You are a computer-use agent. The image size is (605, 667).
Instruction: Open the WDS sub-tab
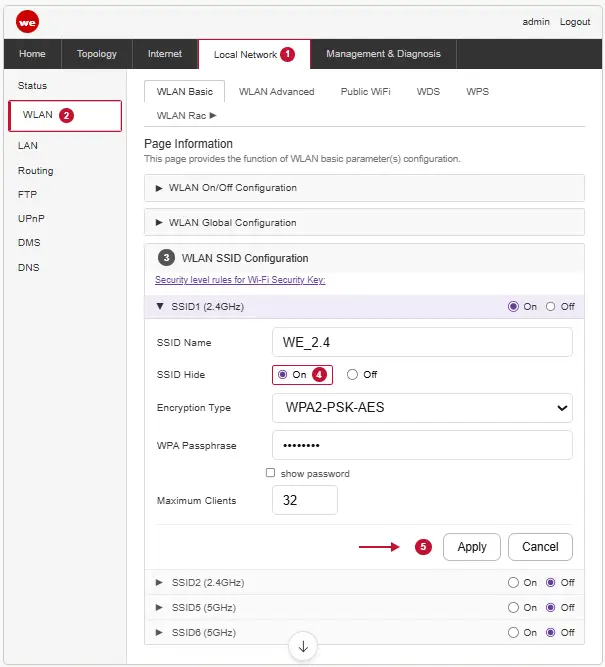(428, 91)
